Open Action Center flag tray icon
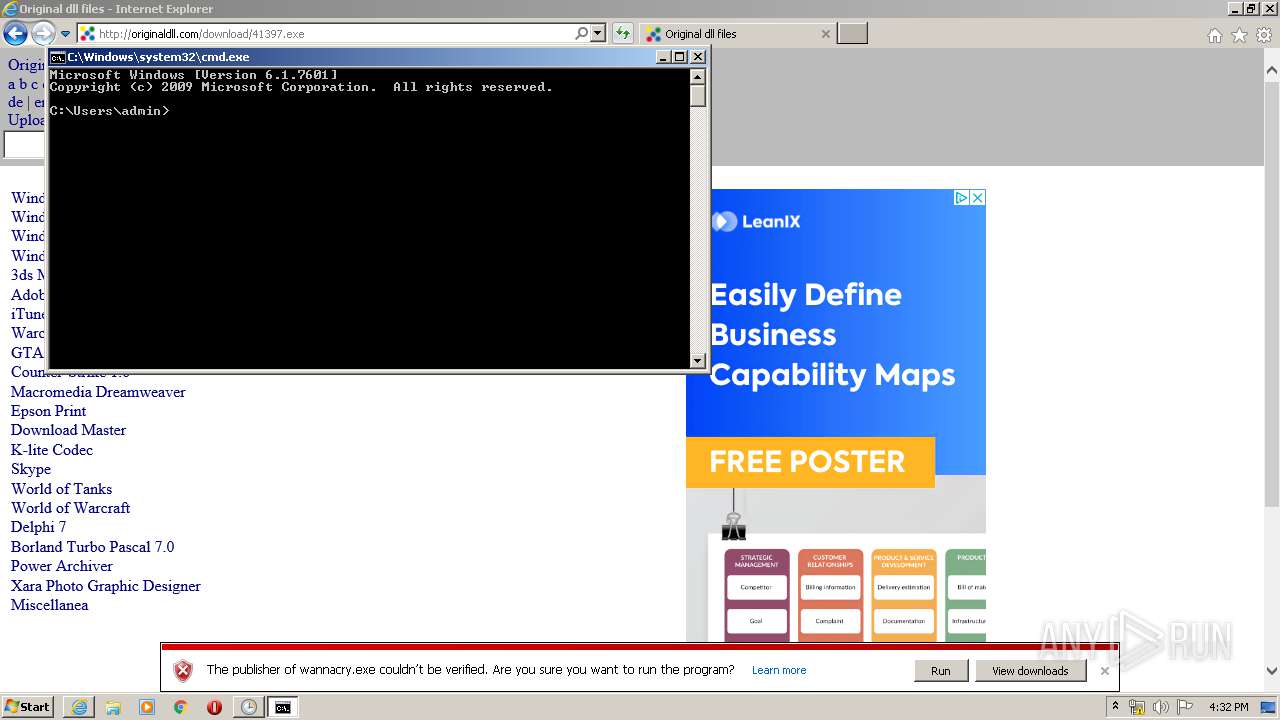 (1185, 707)
